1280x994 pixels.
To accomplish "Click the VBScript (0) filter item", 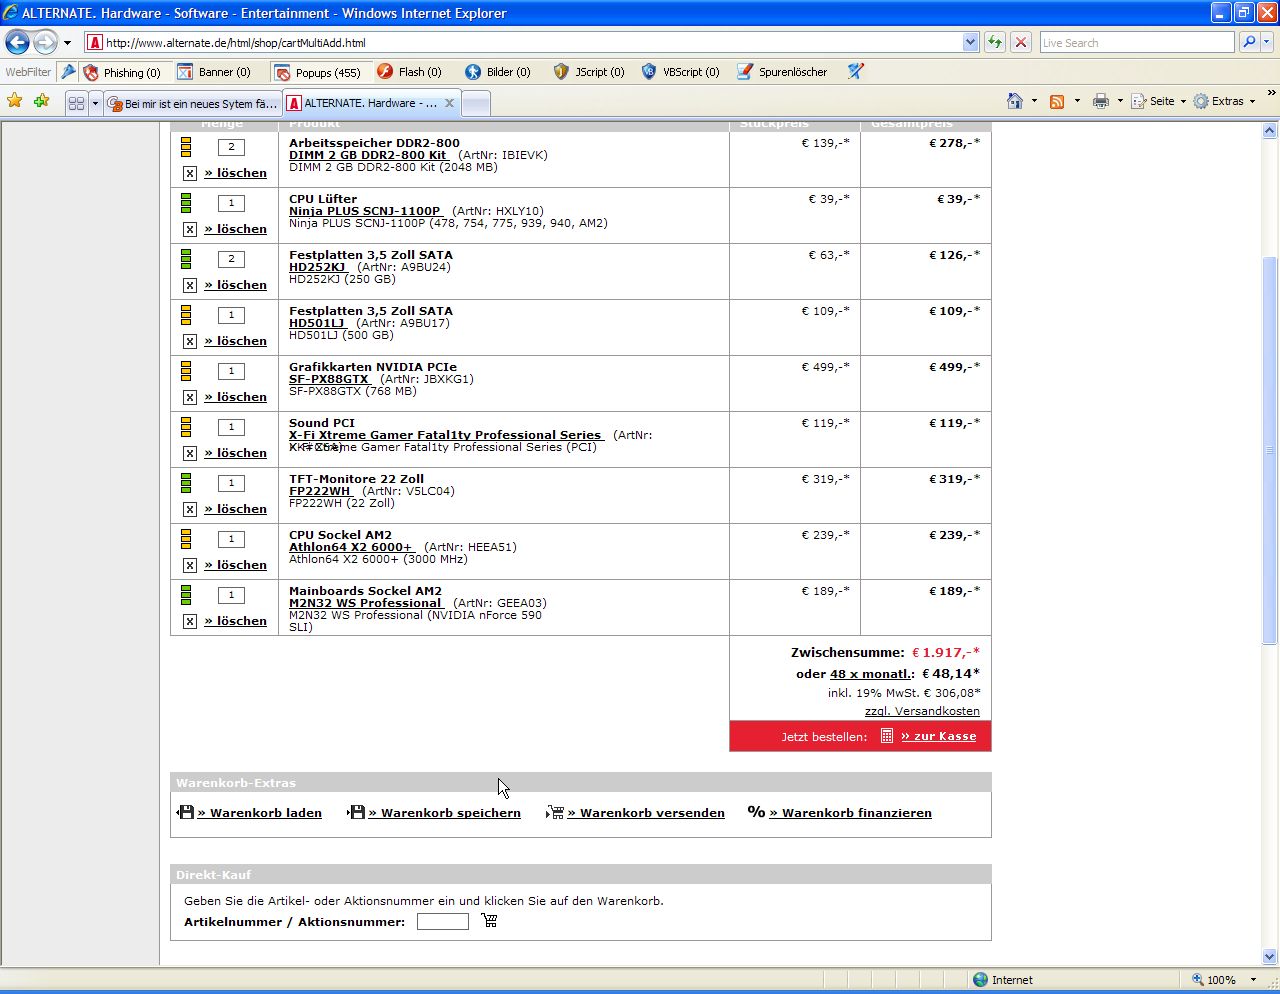I will pyautogui.click(x=680, y=72).
